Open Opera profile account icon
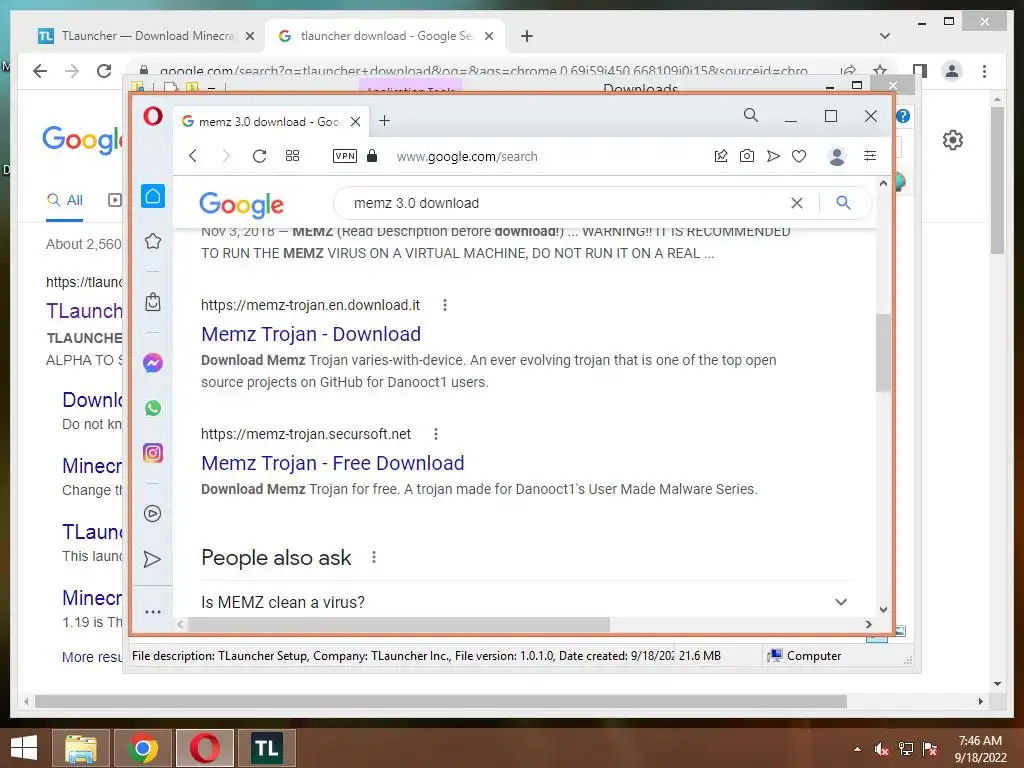Screen dimensions: 1024x768 pyautogui.click(x=837, y=156)
